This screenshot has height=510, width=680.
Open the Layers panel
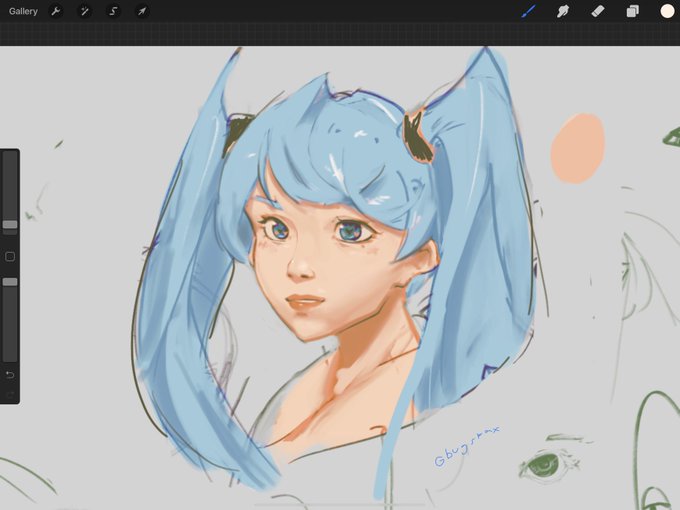click(632, 11)
